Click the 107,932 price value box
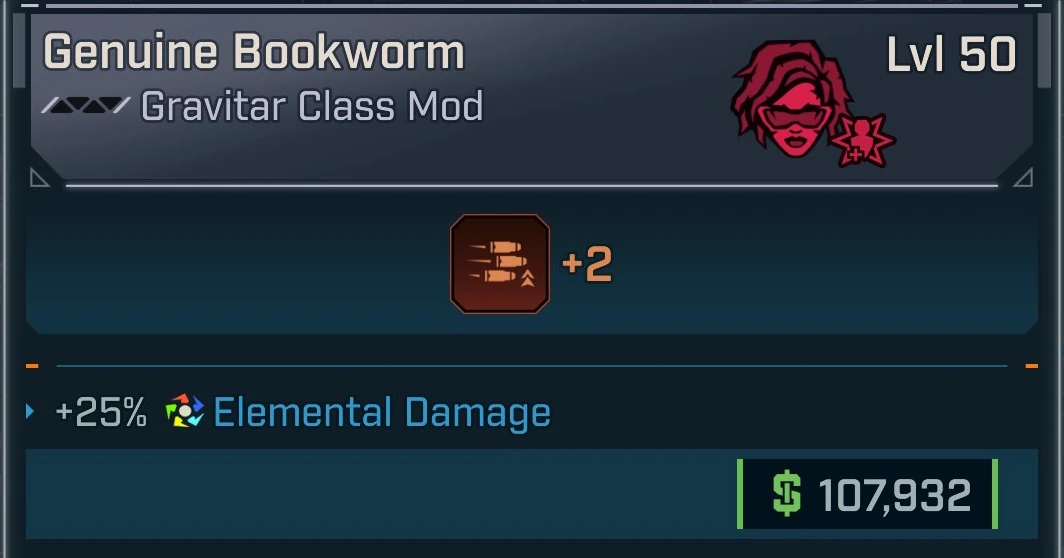This screenshot has width=1064, height=558. pos(867,494)
